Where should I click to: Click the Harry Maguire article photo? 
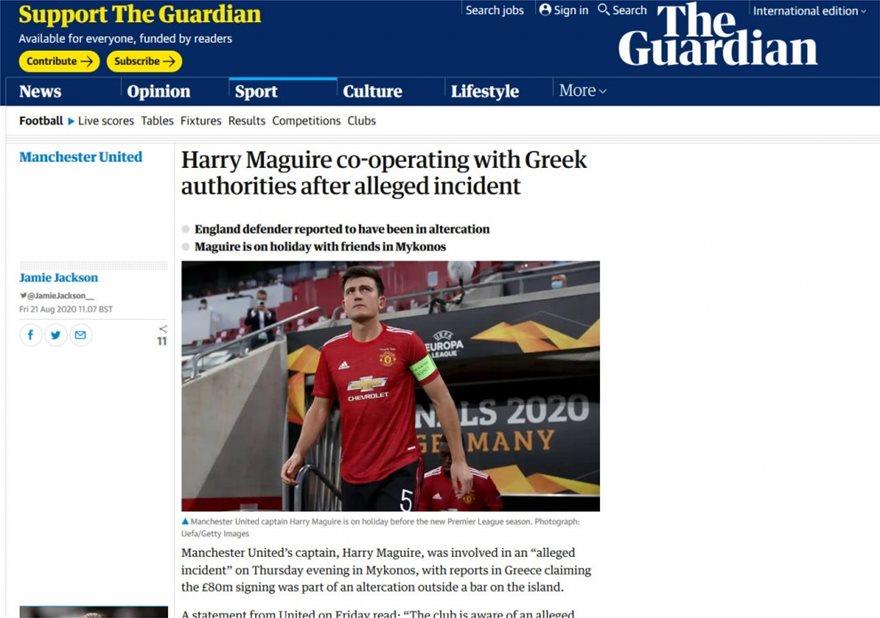point(391,386)
